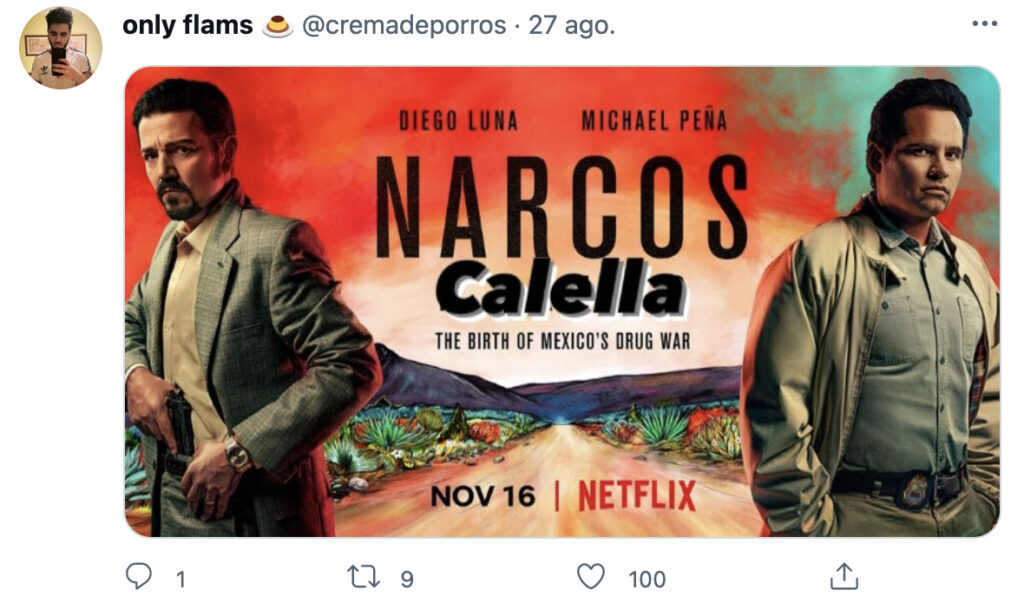Screen dimensions: 1024x609
Task: Click the retweet arrows icon
Action: pyautogui.click(x=363, y=578)
